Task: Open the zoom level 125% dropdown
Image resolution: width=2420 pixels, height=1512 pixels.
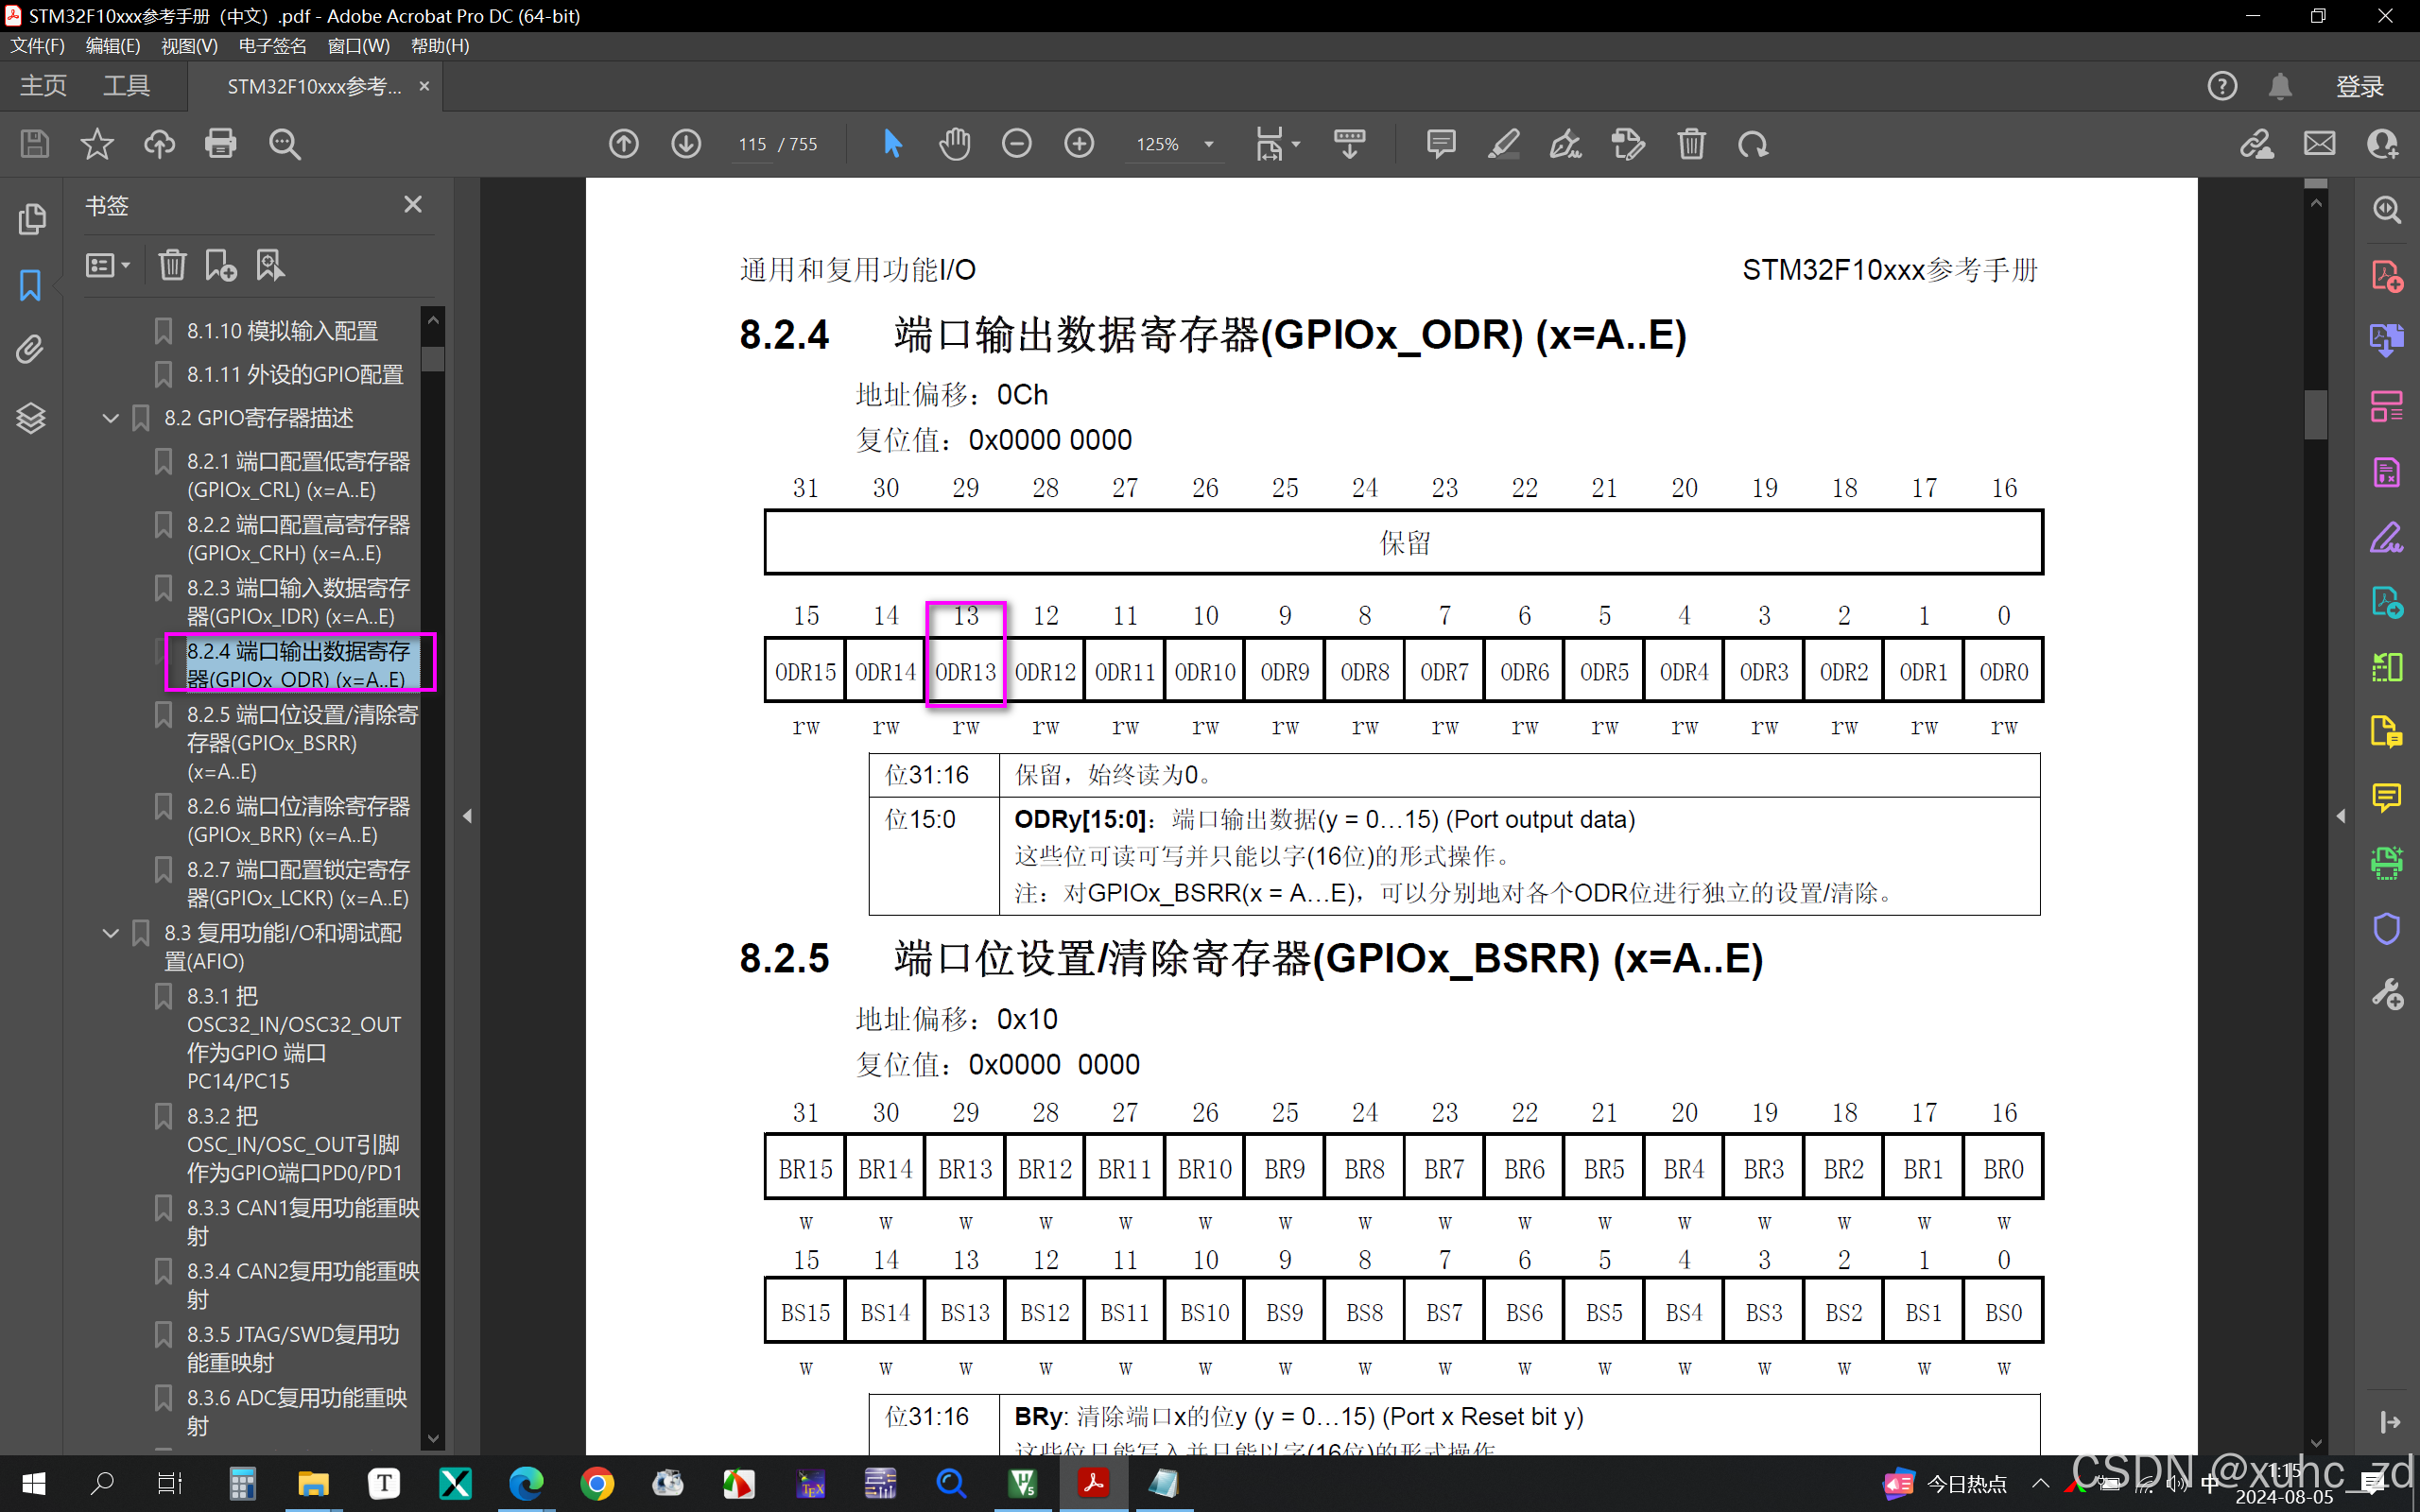Action: (1209, 144)
